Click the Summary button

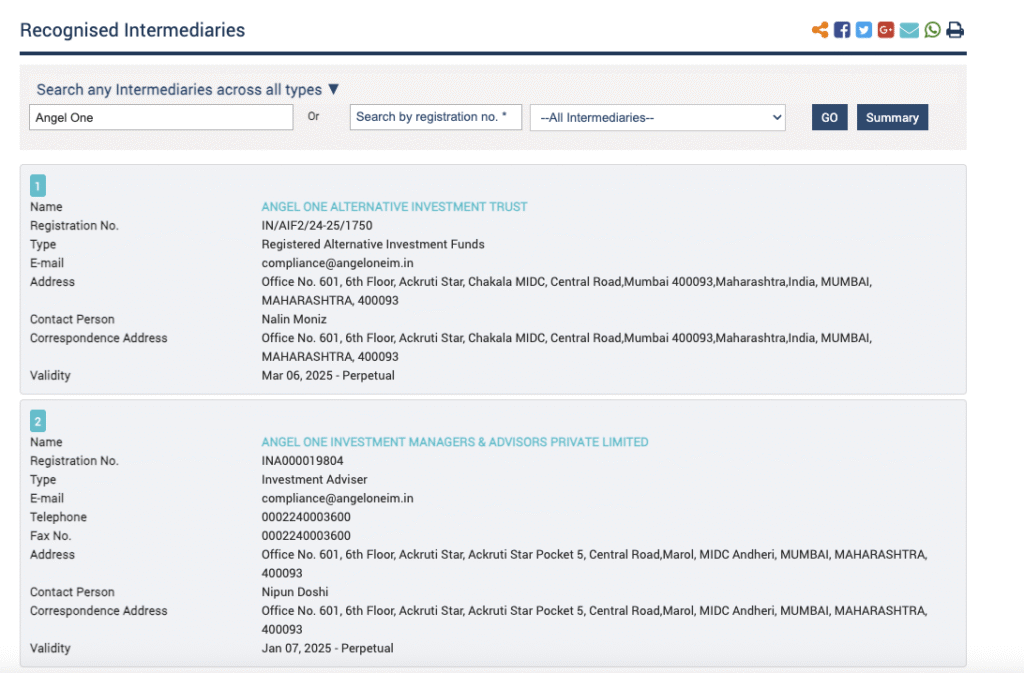(892, 117)
